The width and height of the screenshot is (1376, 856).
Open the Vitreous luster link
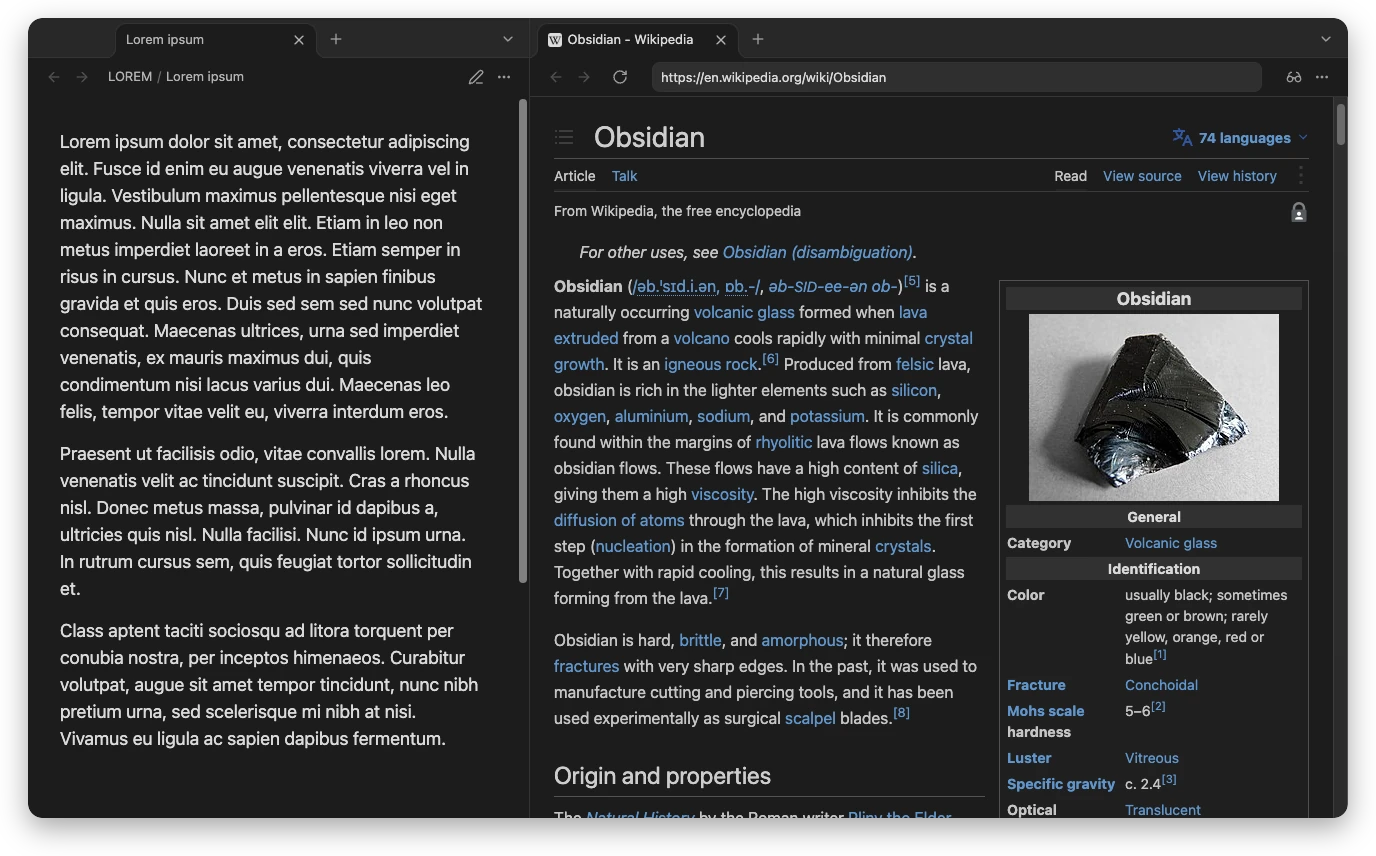1151,758
